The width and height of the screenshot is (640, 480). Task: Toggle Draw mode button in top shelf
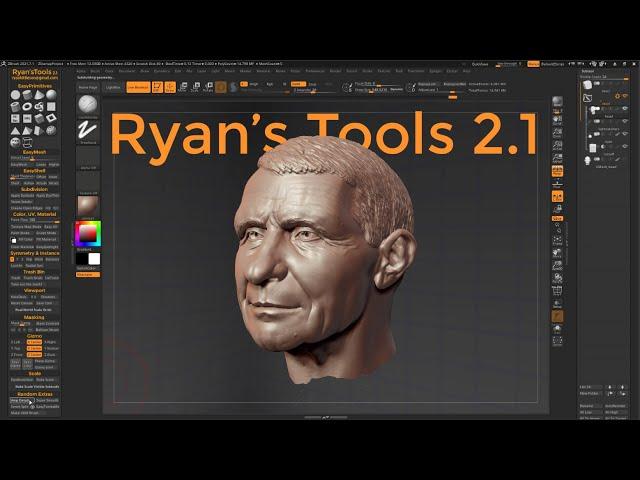pos(170,87)
